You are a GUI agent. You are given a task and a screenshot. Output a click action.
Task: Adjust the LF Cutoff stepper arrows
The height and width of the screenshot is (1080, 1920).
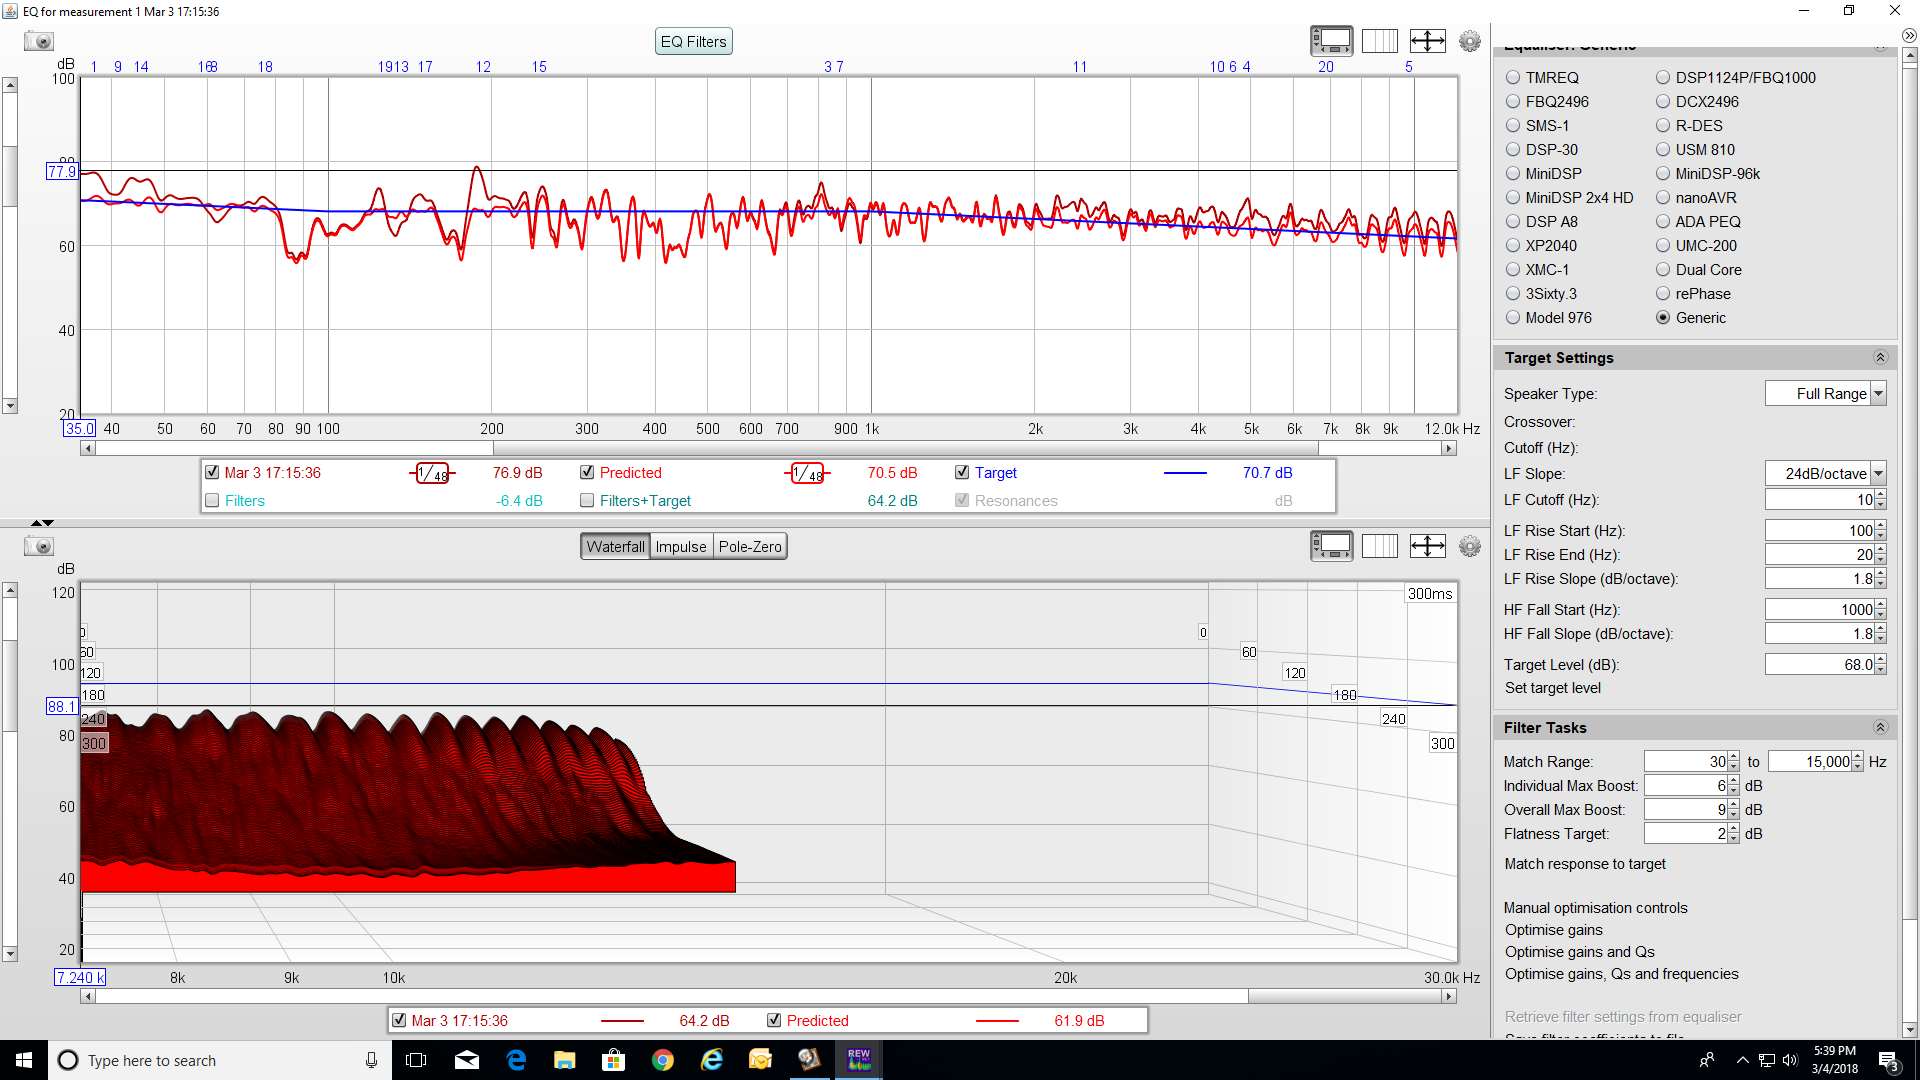1880,500
